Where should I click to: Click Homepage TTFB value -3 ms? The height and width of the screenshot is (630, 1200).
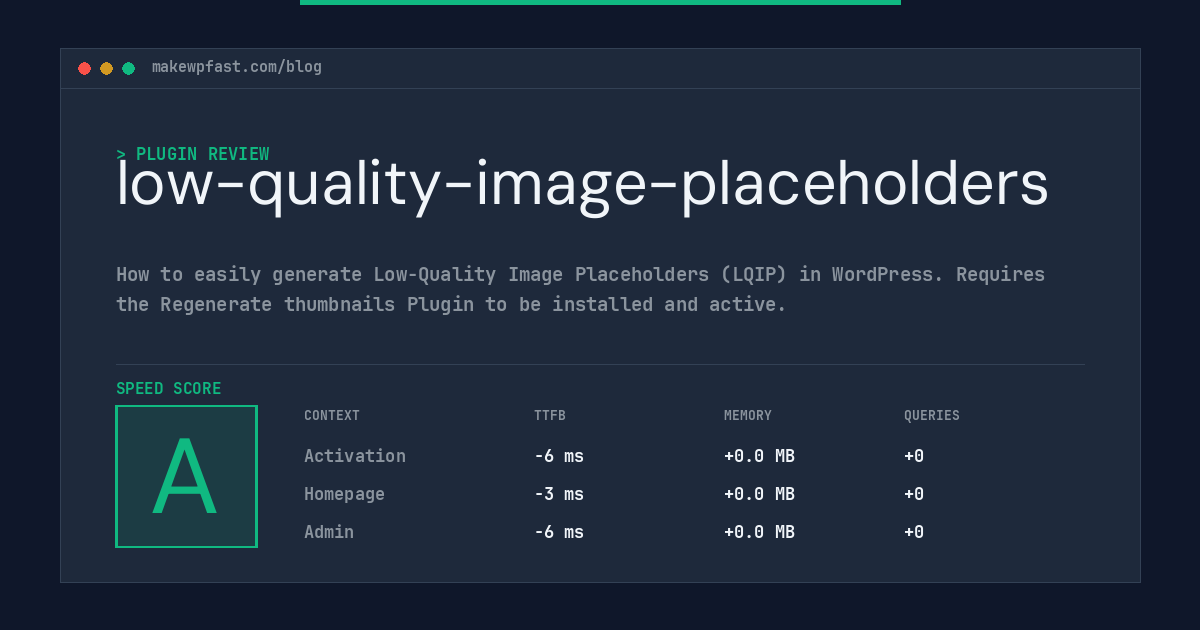559,494
